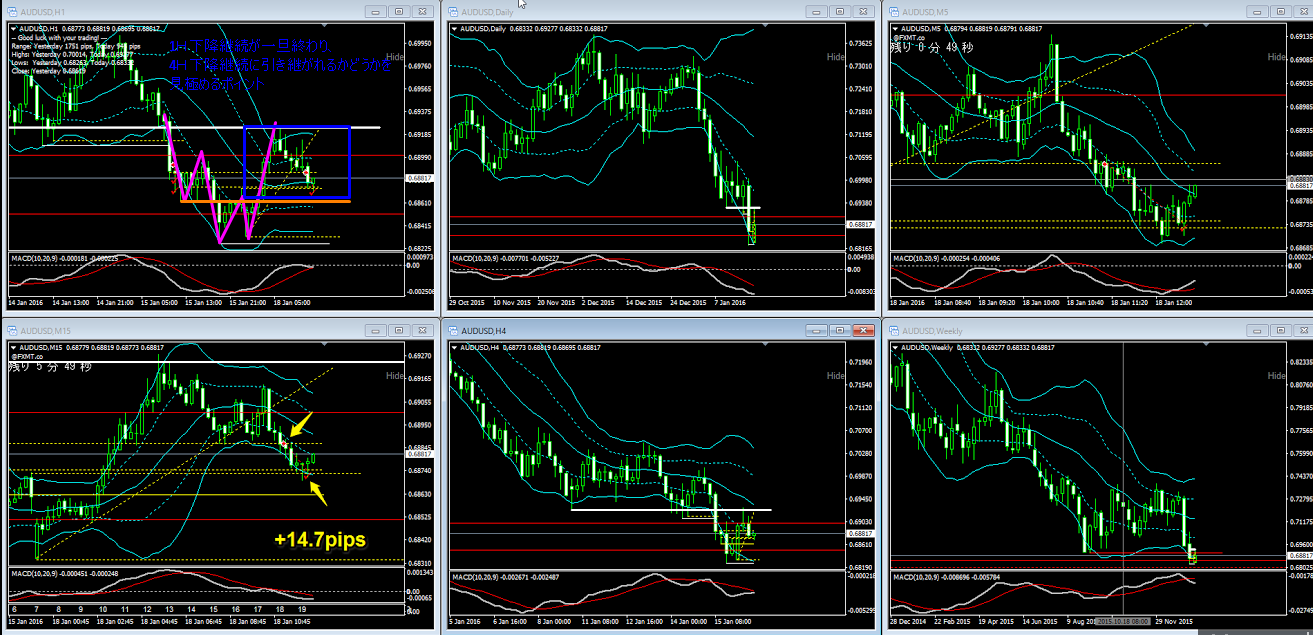Image resolution: width=1313 pixels, height=635 pixels.
Task: Expand the triangle menu beside AUDUSD,Daily label
Action: (x=453, y=28)
